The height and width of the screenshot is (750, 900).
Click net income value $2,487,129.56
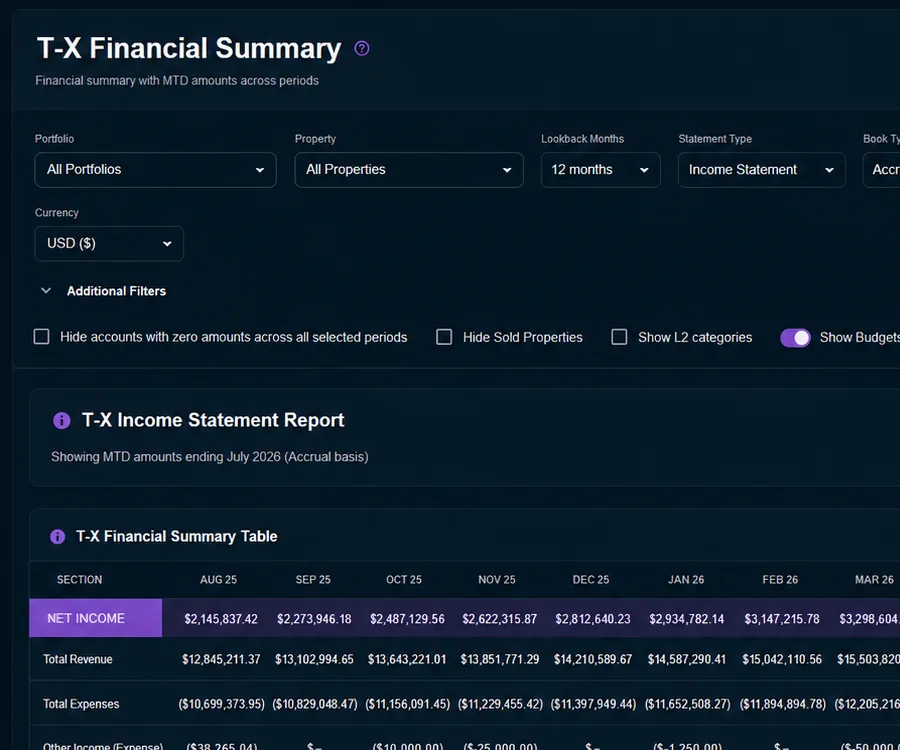[407, 619]
